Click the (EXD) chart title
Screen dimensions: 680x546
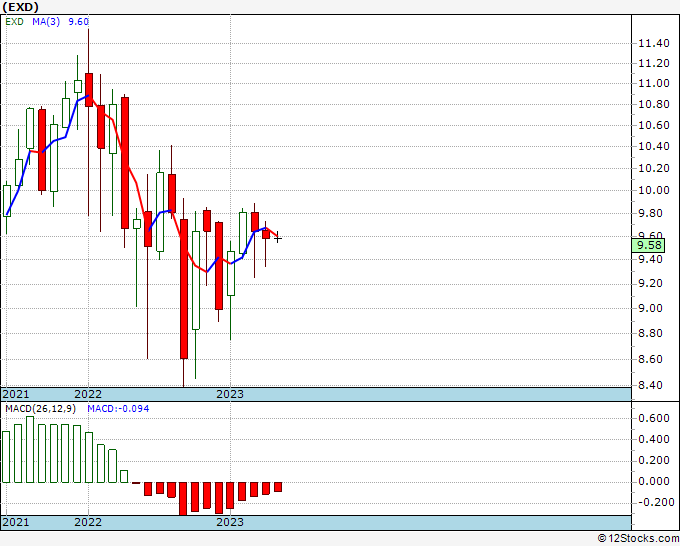(21, 7)
